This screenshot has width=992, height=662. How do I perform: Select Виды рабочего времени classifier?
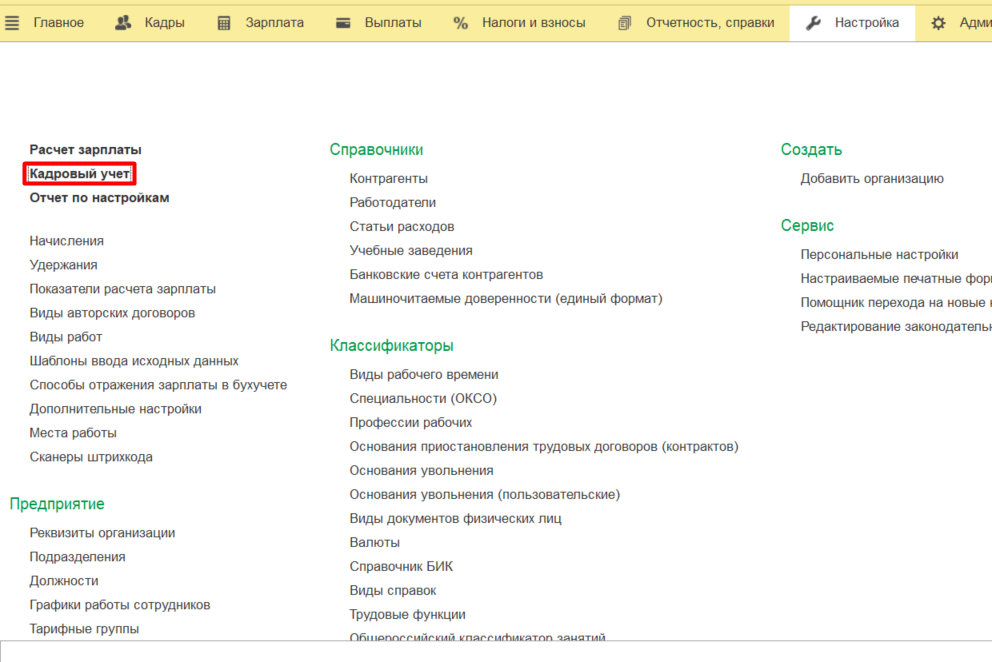point(424,375)
